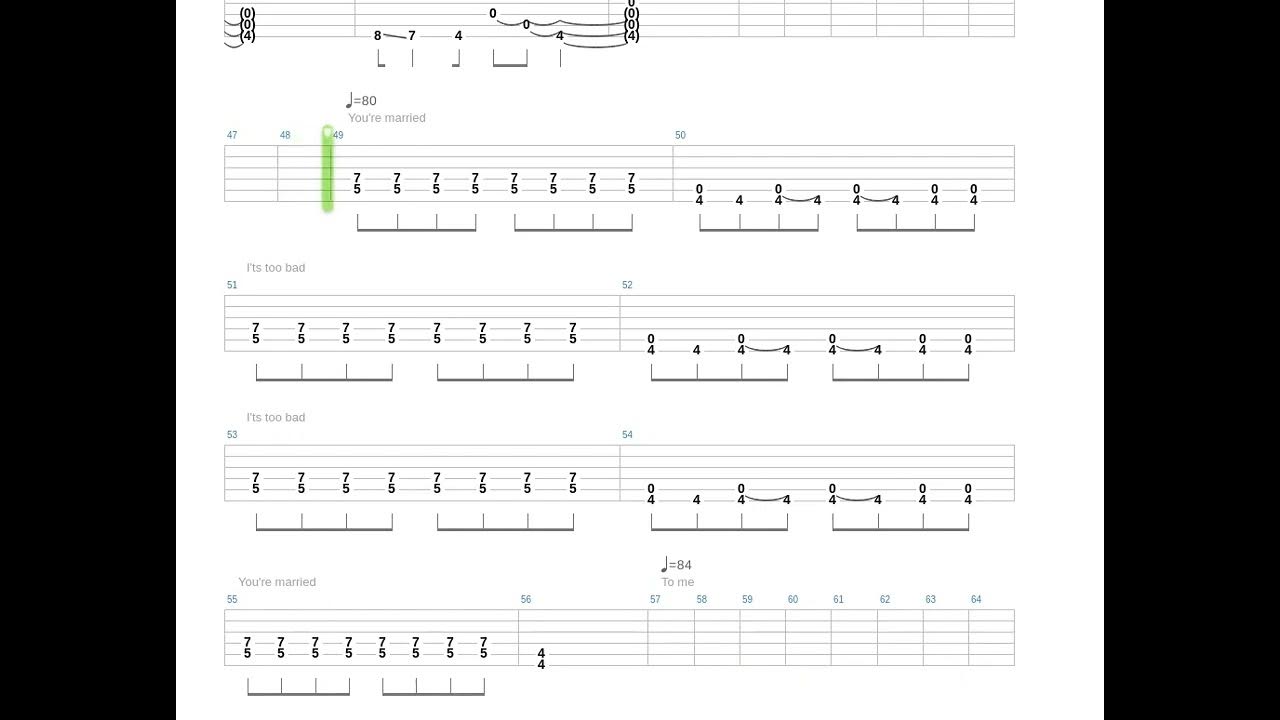The width and height of the screenshot is (1280, 720).
Task: Click measure number 50 label
Action: pyautogui.click(x=680, y=135)
